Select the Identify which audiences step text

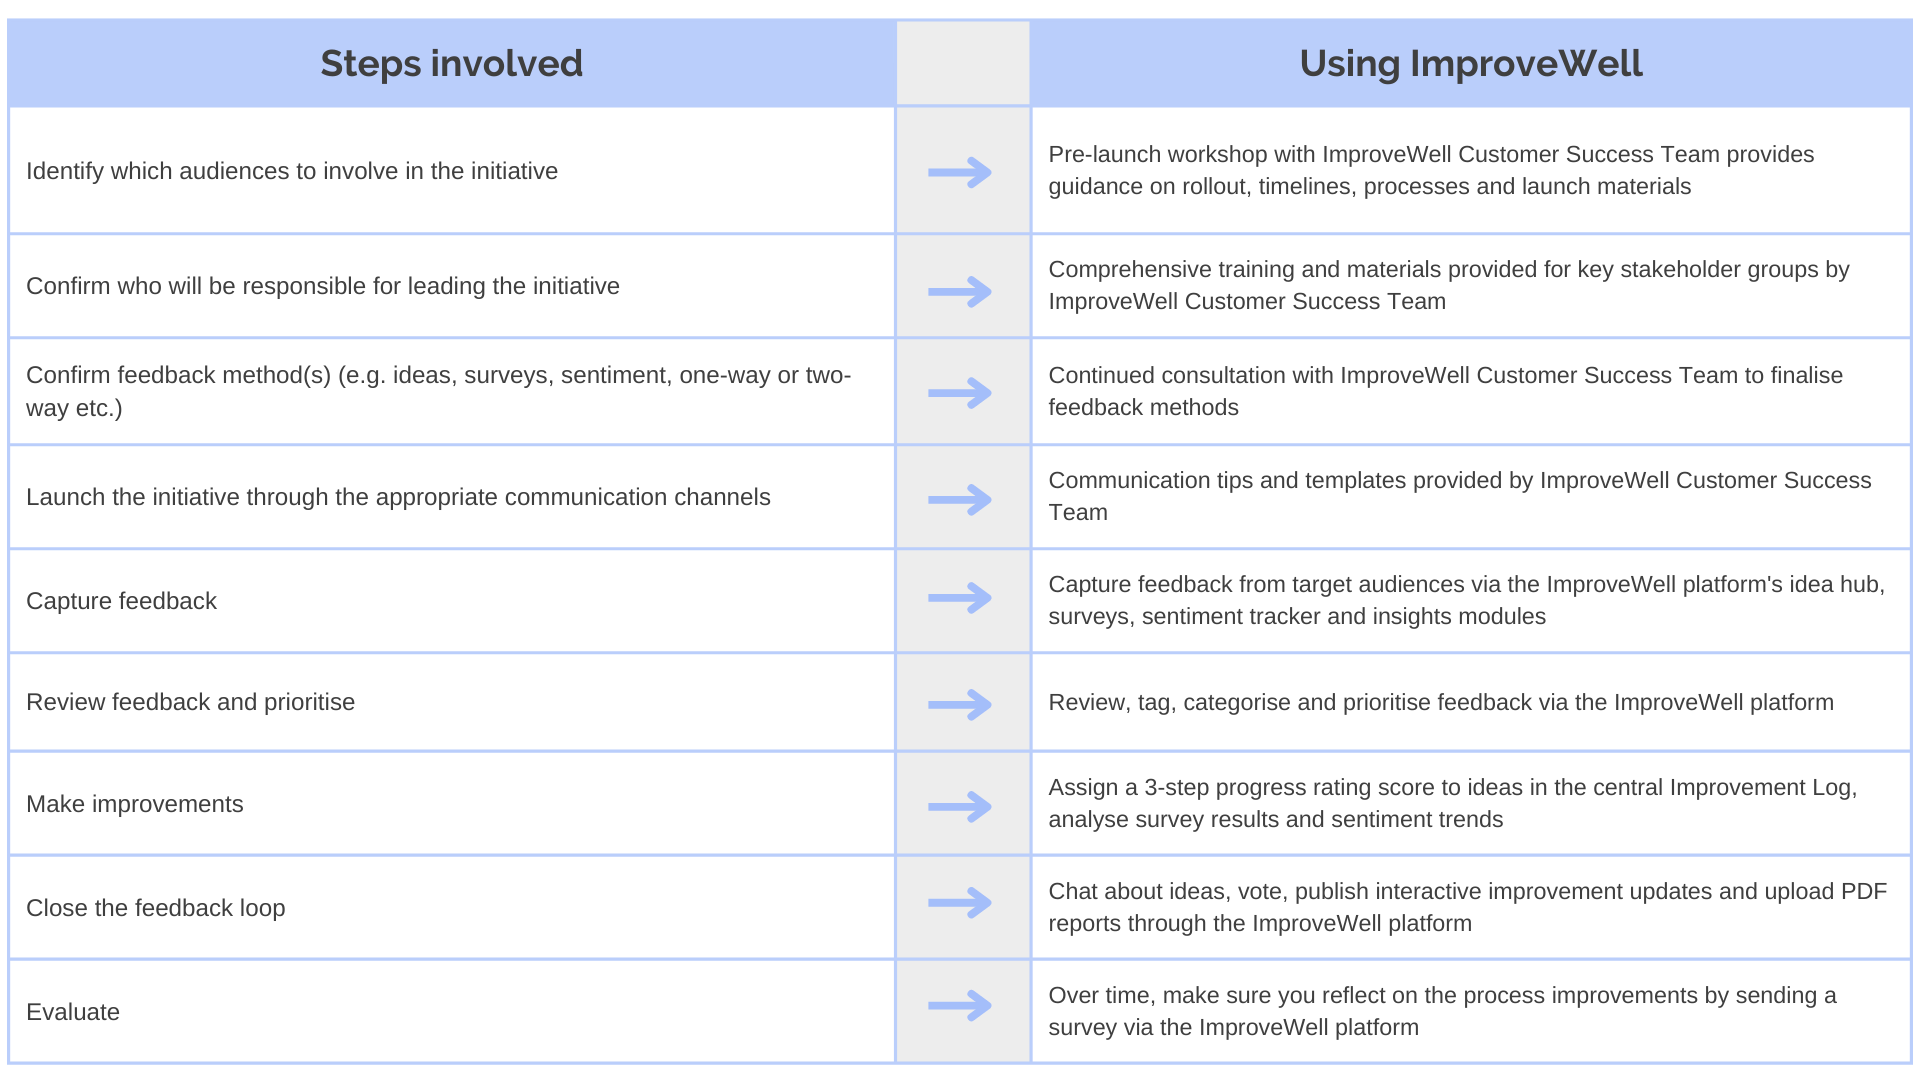coord(292,171)
